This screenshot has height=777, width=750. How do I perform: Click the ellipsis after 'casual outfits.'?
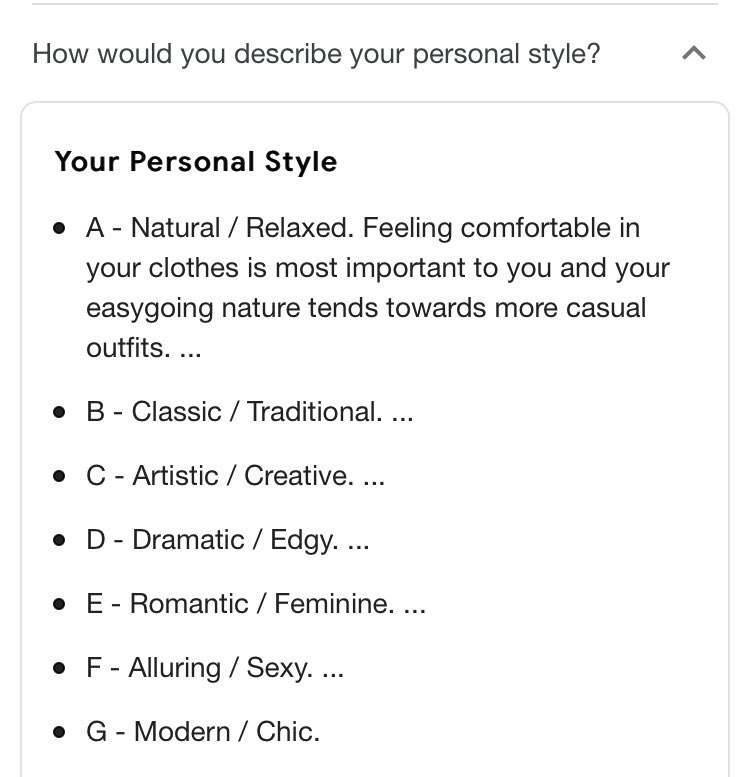tap(176, 351)
